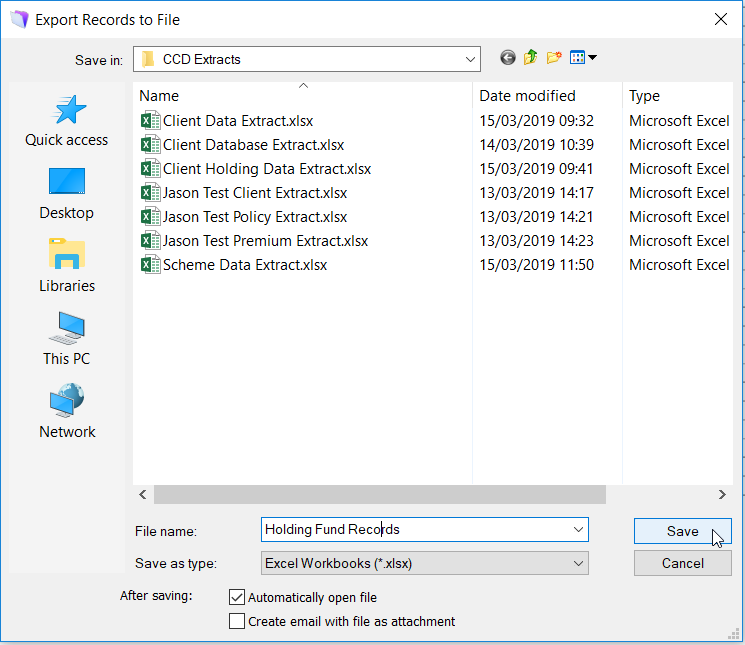Open the View menu icon
Viewport: 745px width, 645px height.
coord(582,58)
